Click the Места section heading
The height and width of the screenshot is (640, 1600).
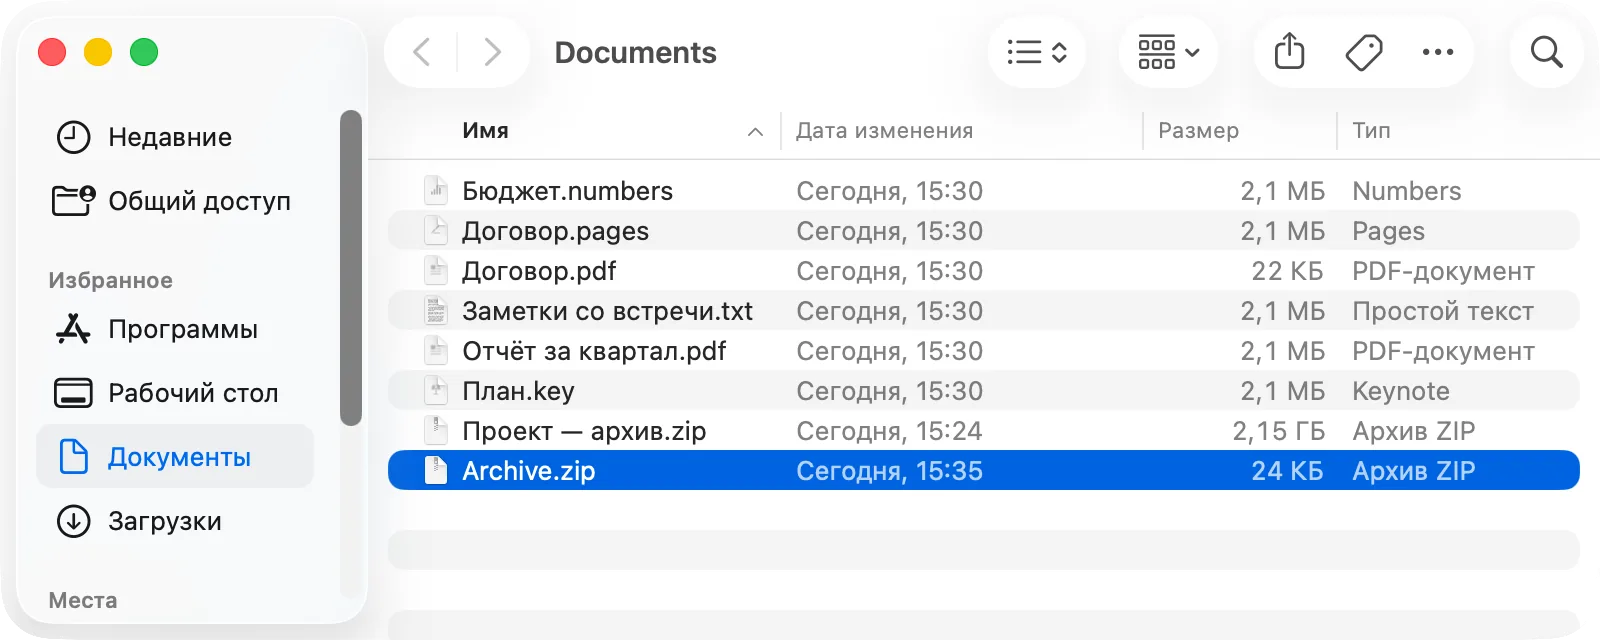coord(83,600)
